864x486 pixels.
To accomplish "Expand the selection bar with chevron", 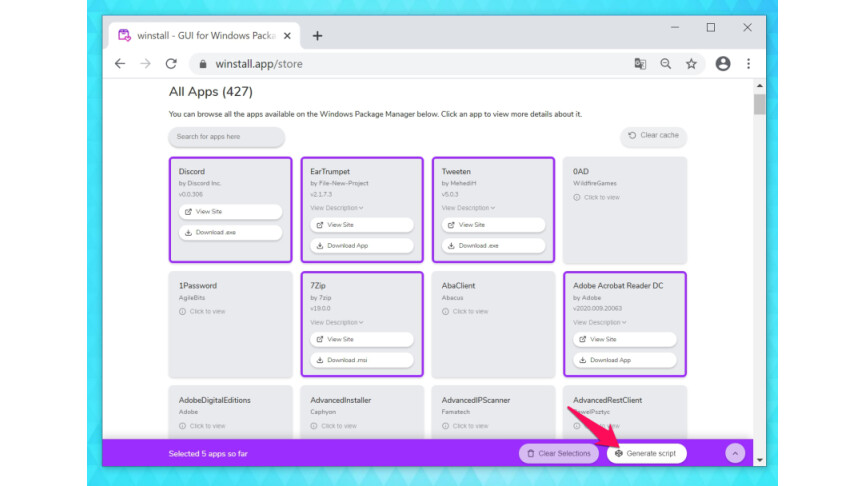I will pyautogui.click(x=735, y=453).
